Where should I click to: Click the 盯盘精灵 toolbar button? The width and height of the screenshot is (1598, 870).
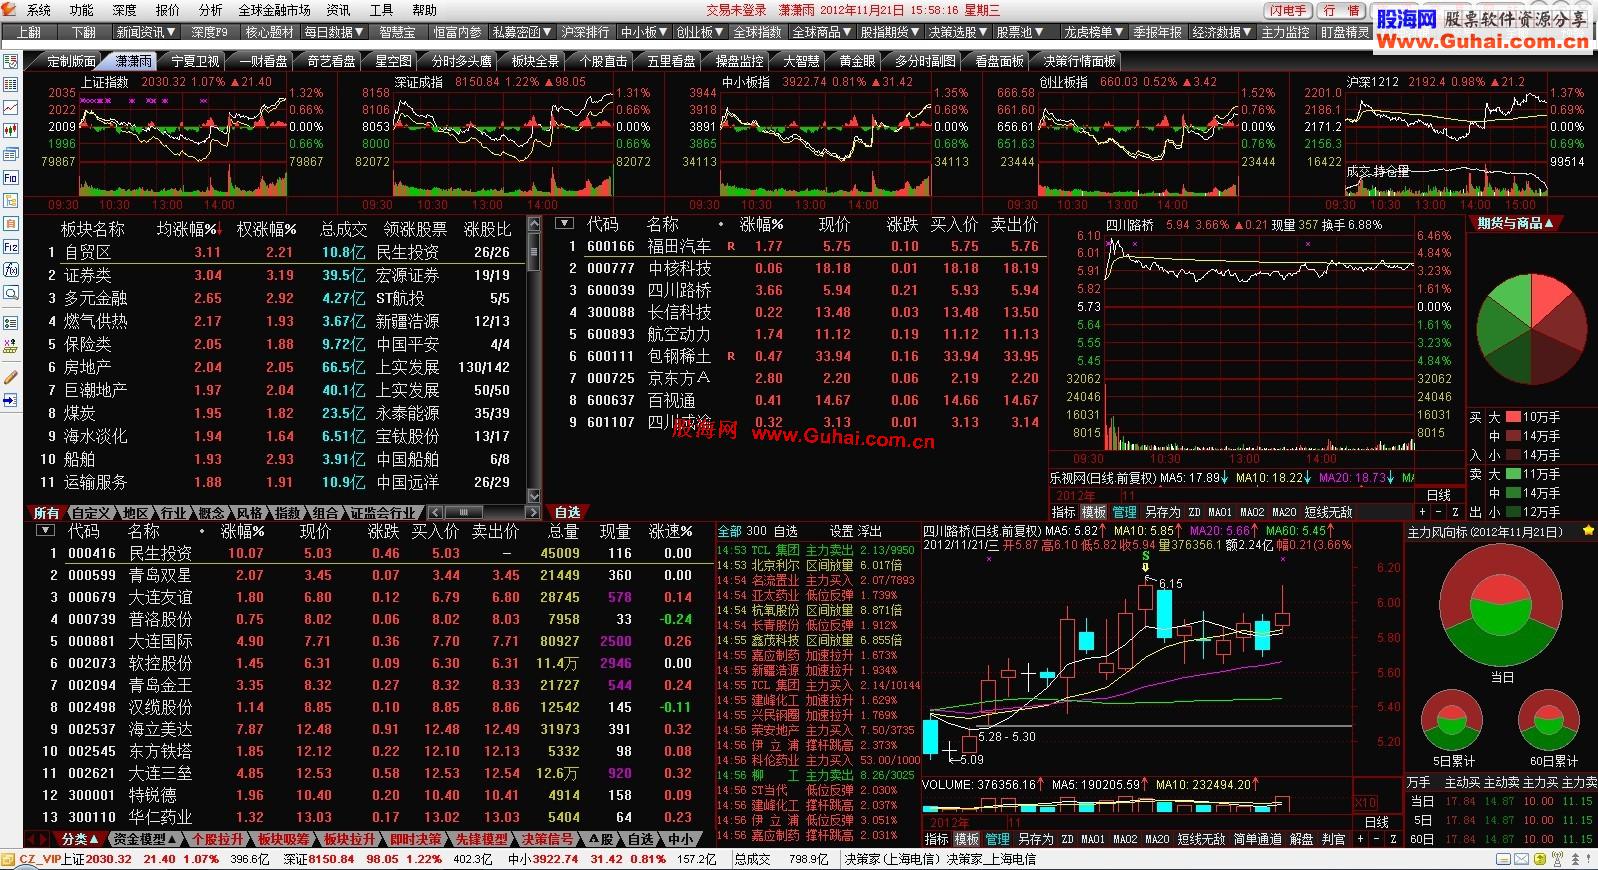[x=1344, y=32]
